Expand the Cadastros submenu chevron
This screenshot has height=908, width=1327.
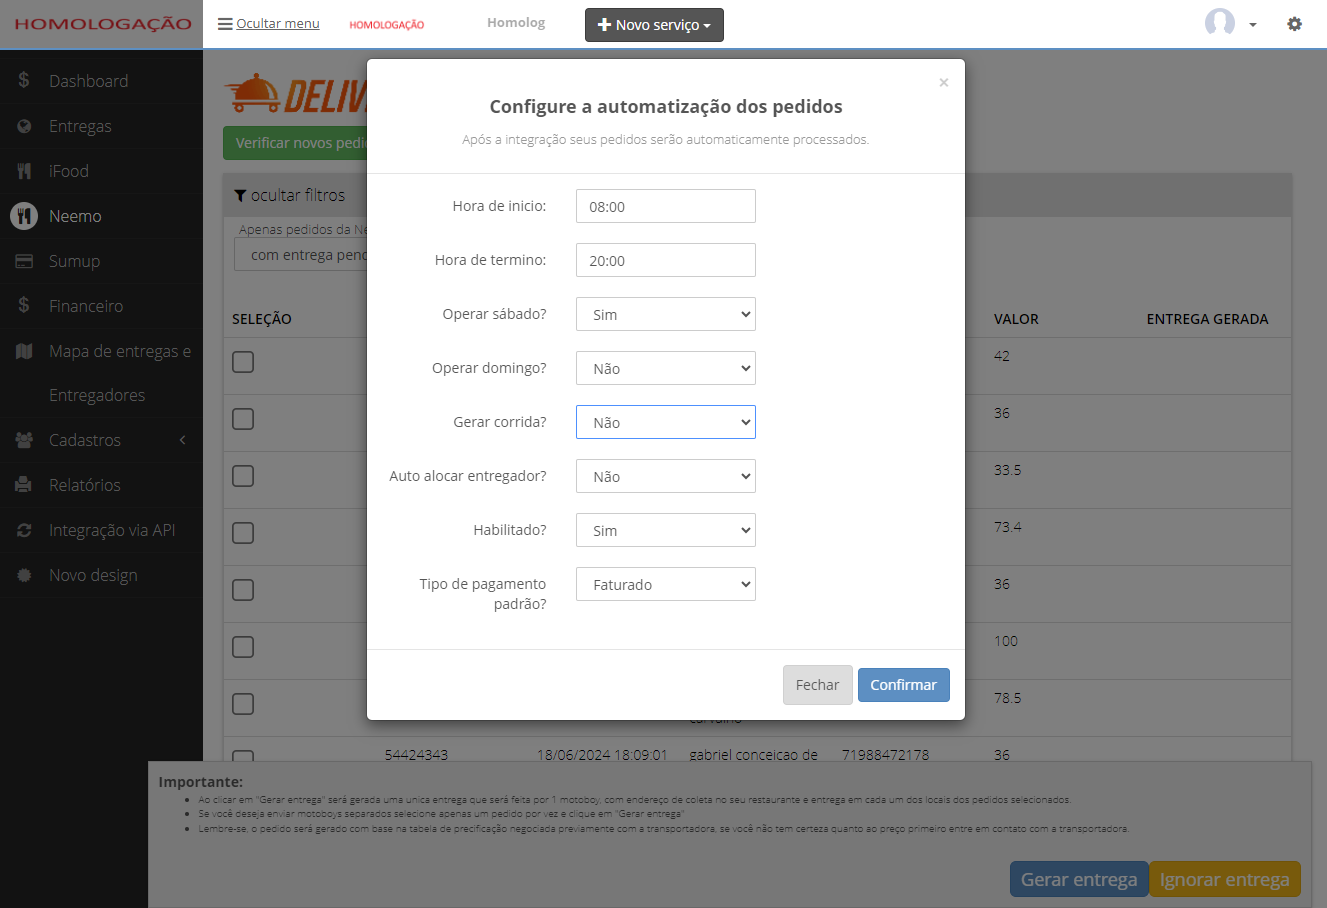pos(182,440)
